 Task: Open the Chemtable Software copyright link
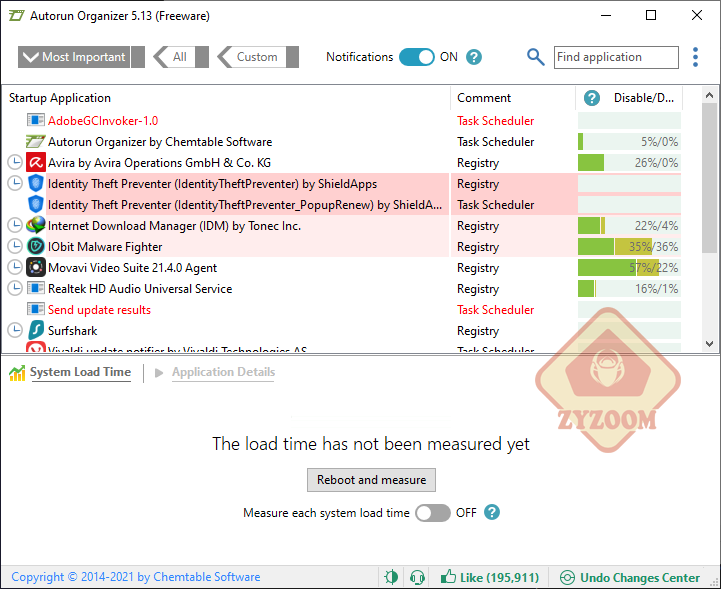136,577
